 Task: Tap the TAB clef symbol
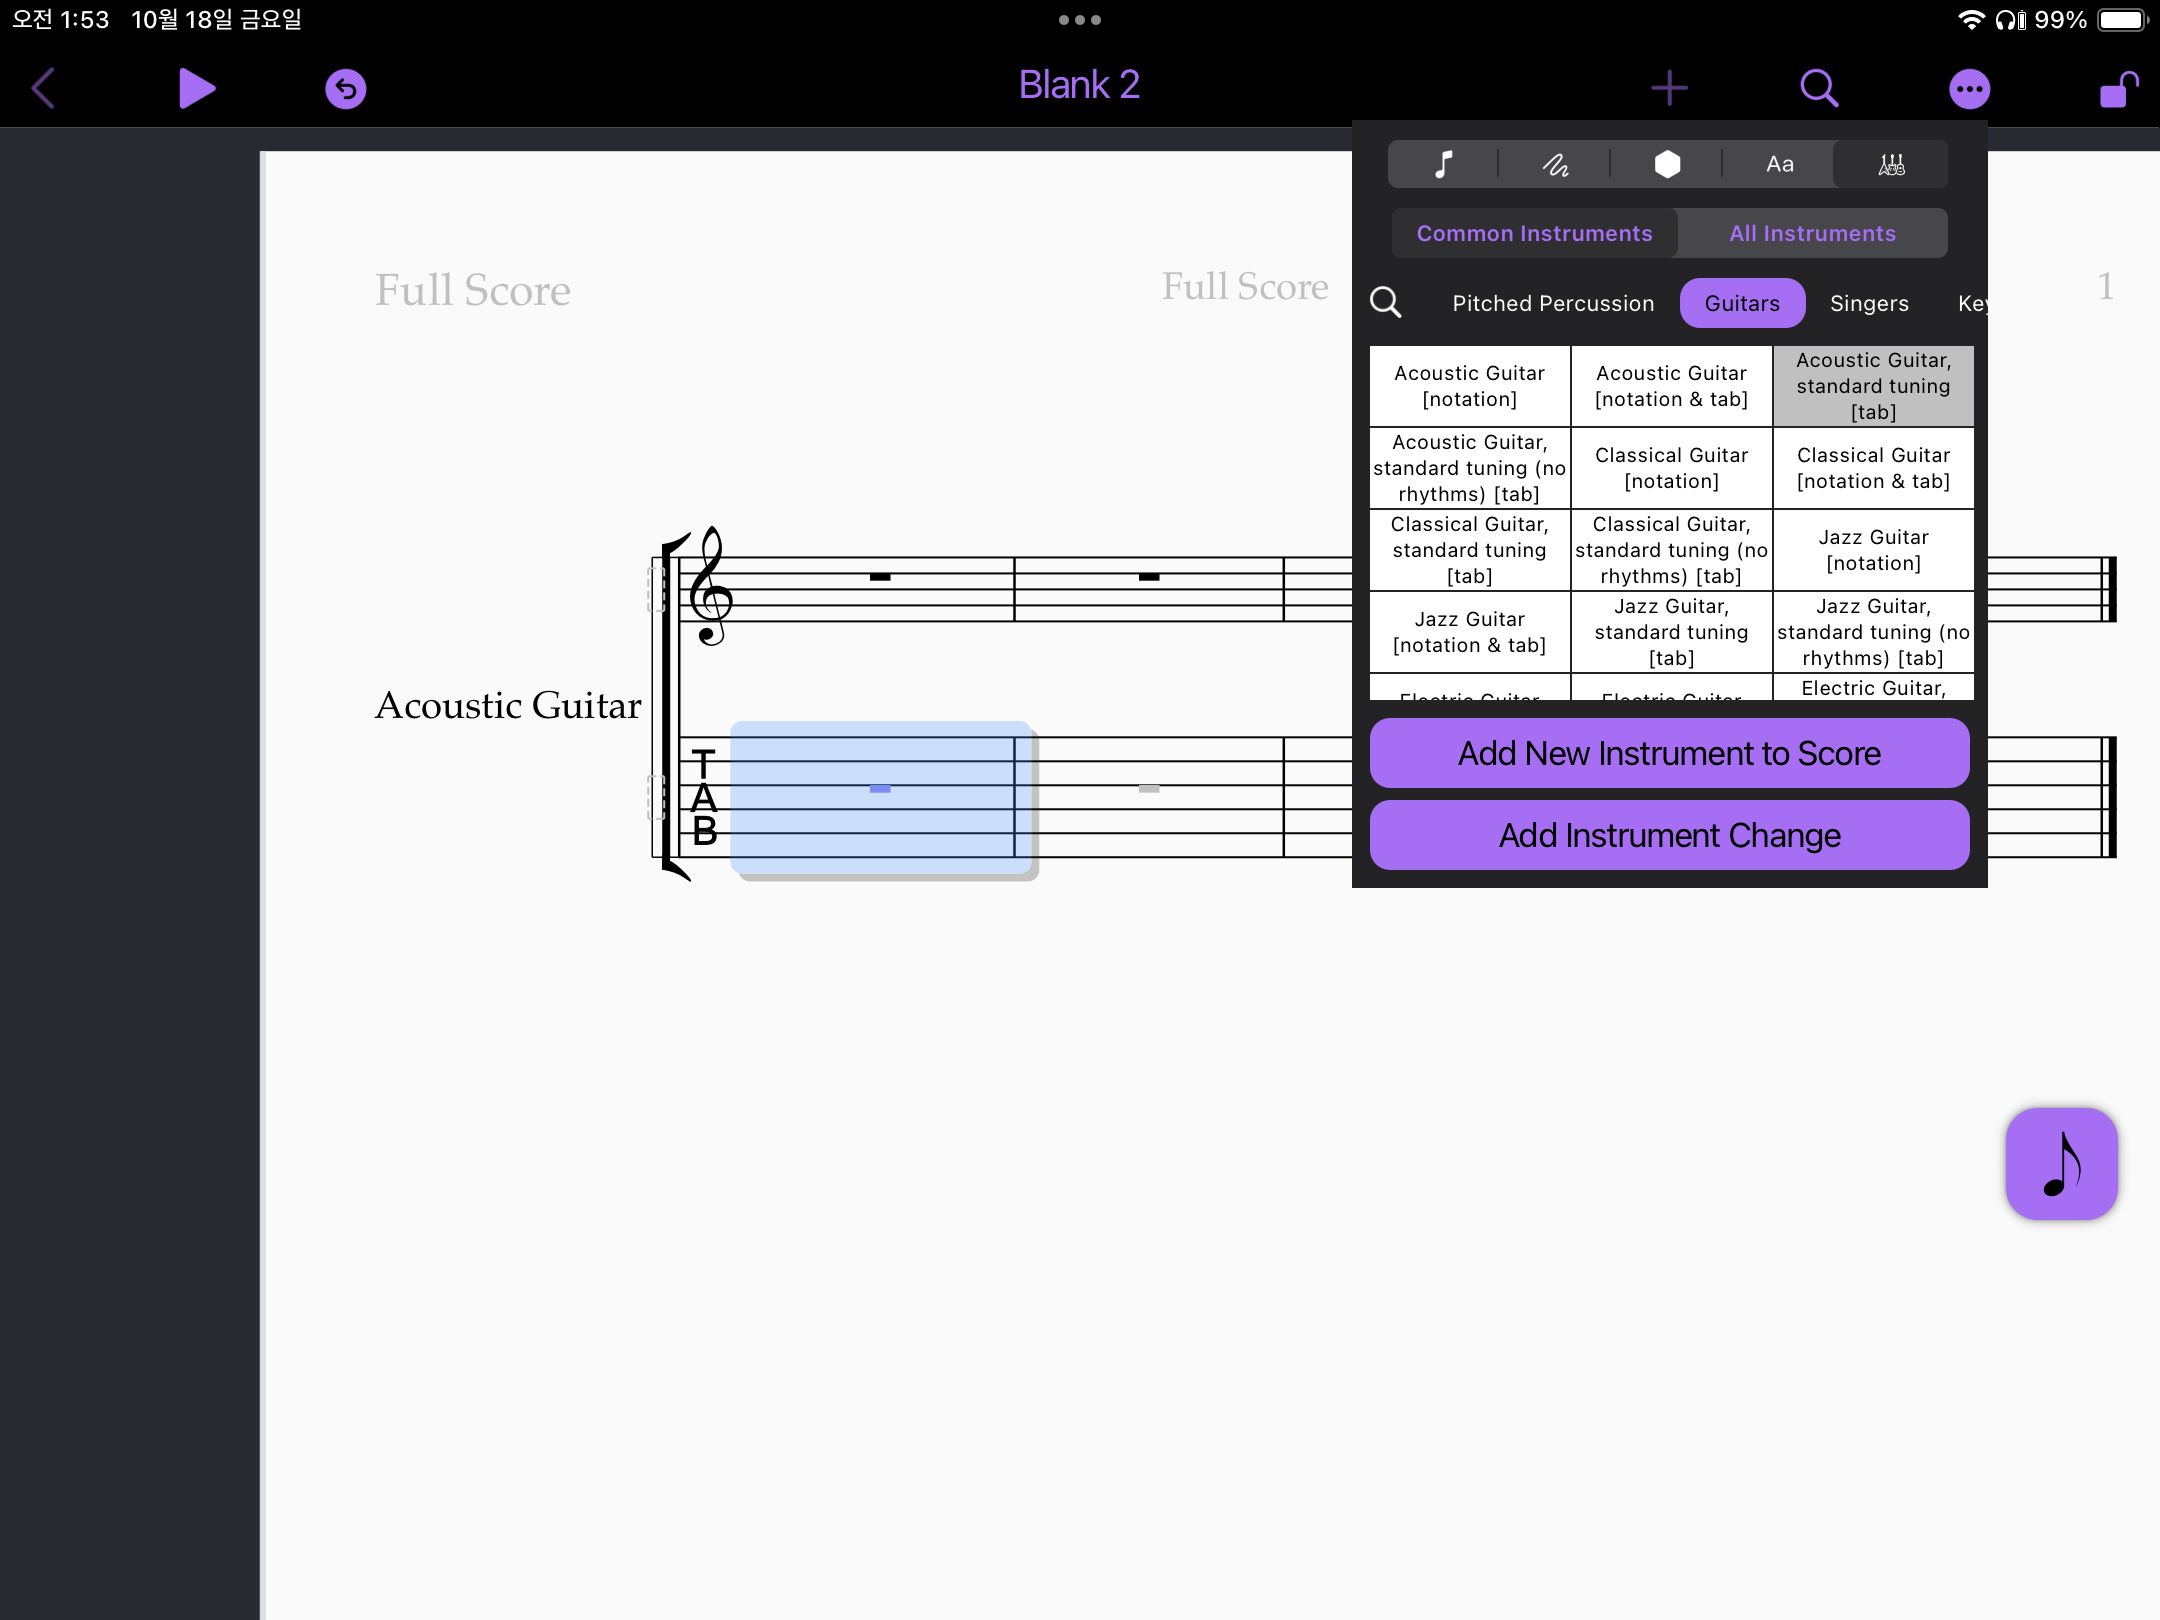click(x=704, y=798)
